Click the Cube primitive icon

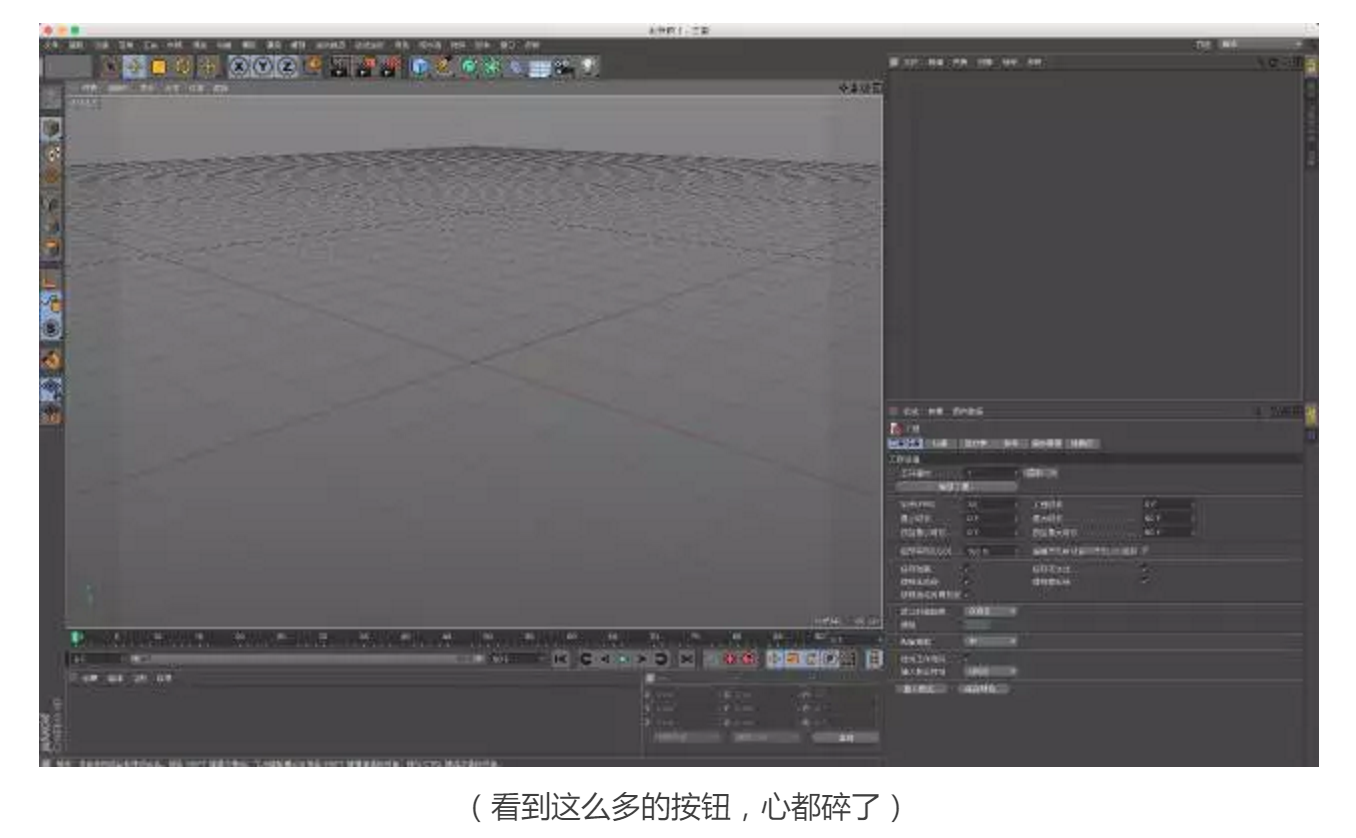coord(419,68)
